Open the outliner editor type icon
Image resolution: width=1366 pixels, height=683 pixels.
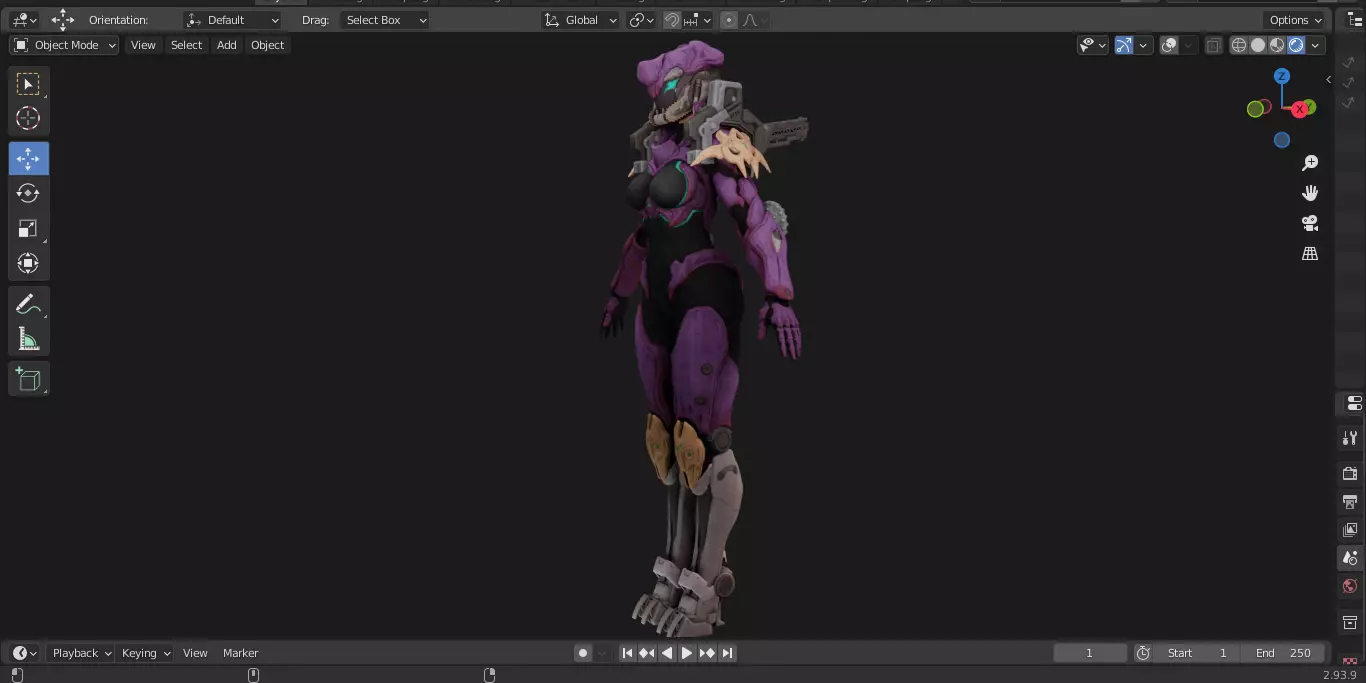1355,20
